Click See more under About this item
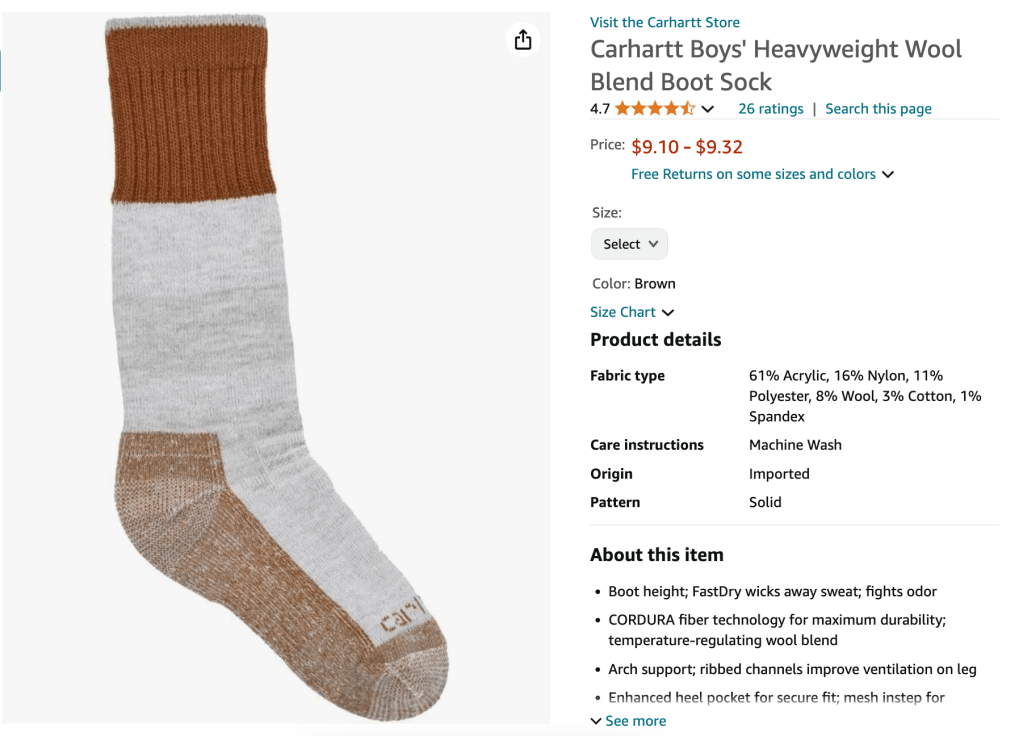Viewport: 1023px width, 736px height. [635, 721]
